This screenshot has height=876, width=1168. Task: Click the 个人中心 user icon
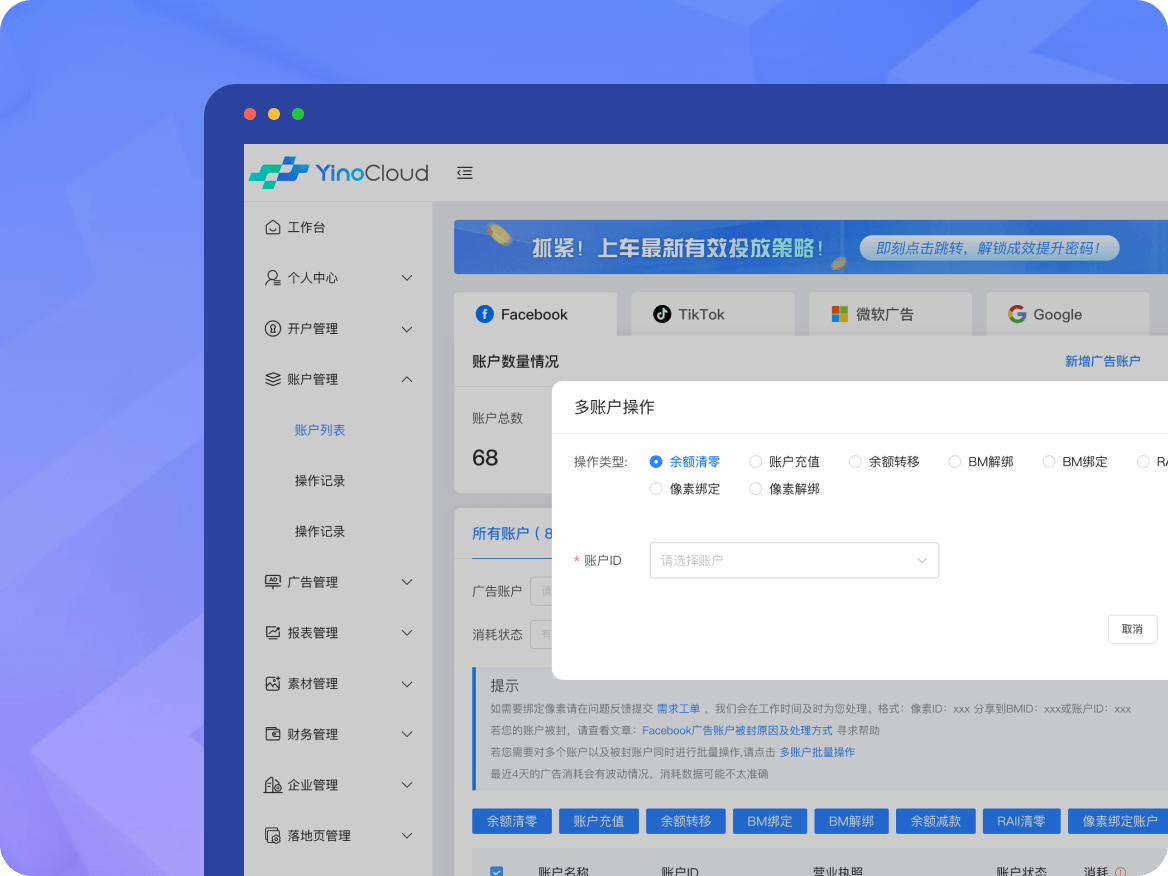click(x=273, y=278)
